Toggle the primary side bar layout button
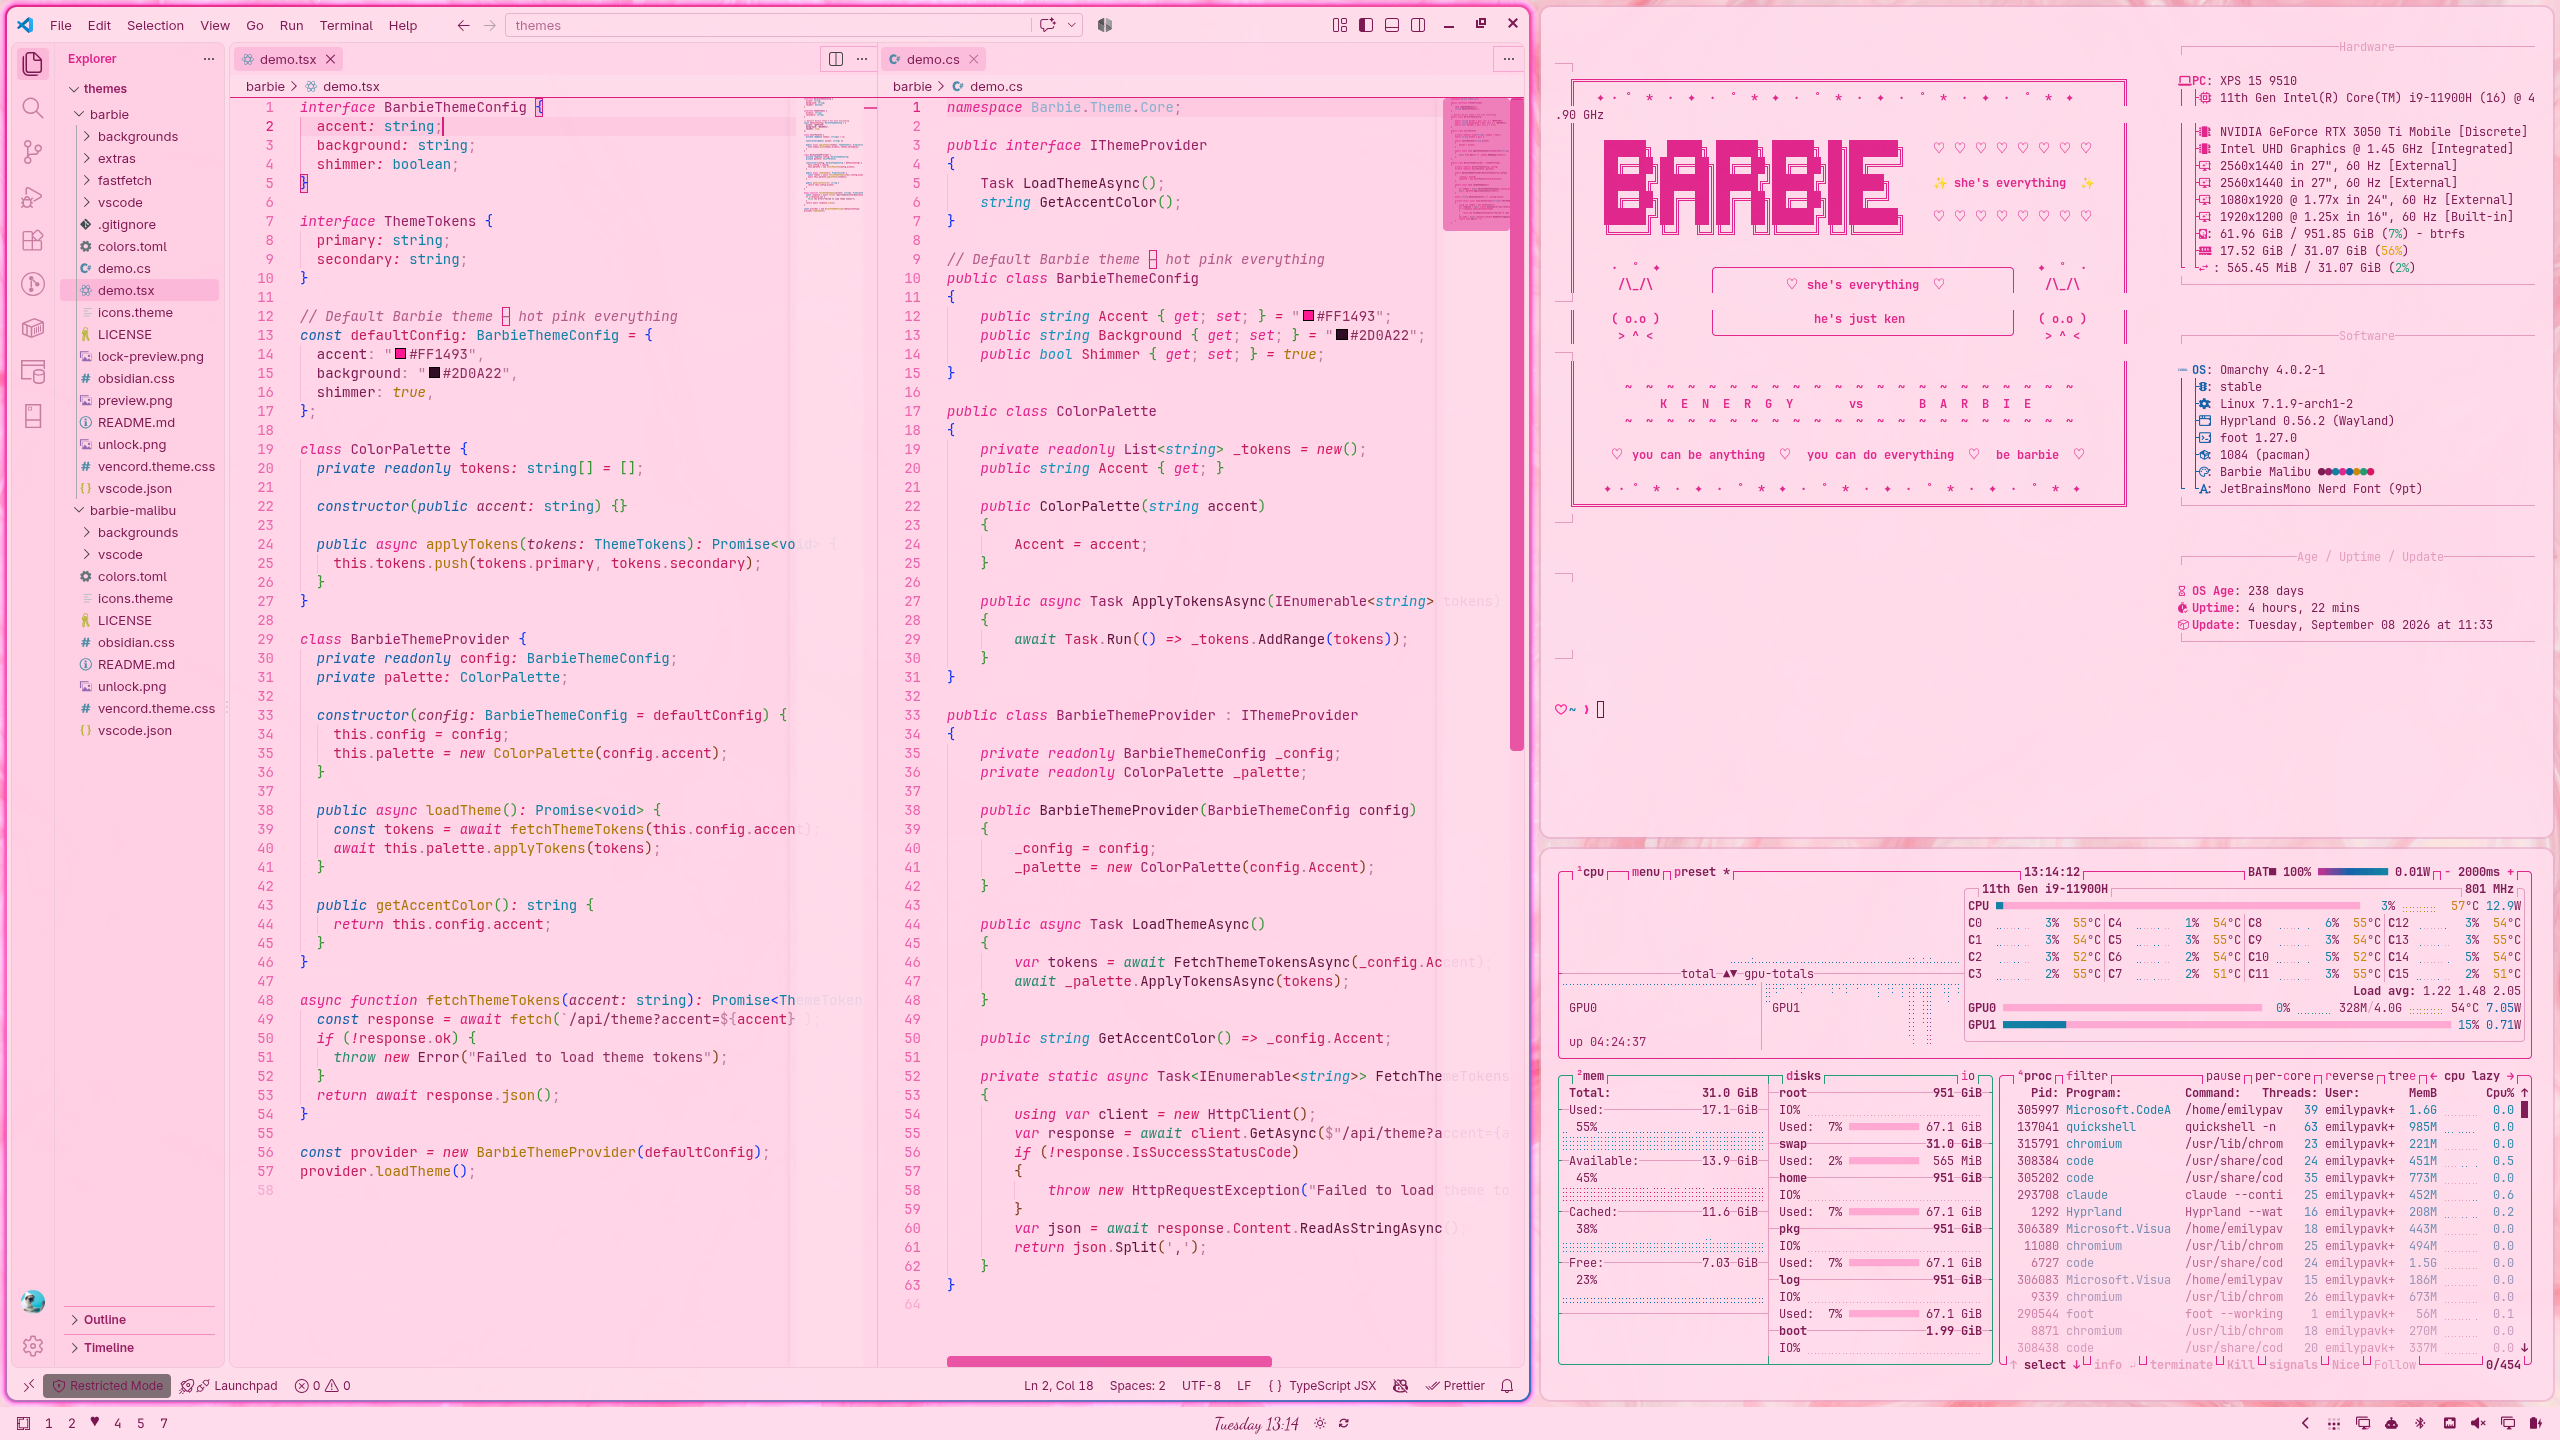Image resolution: width=2560 pixels, height=1440 pixels. 1366,25
